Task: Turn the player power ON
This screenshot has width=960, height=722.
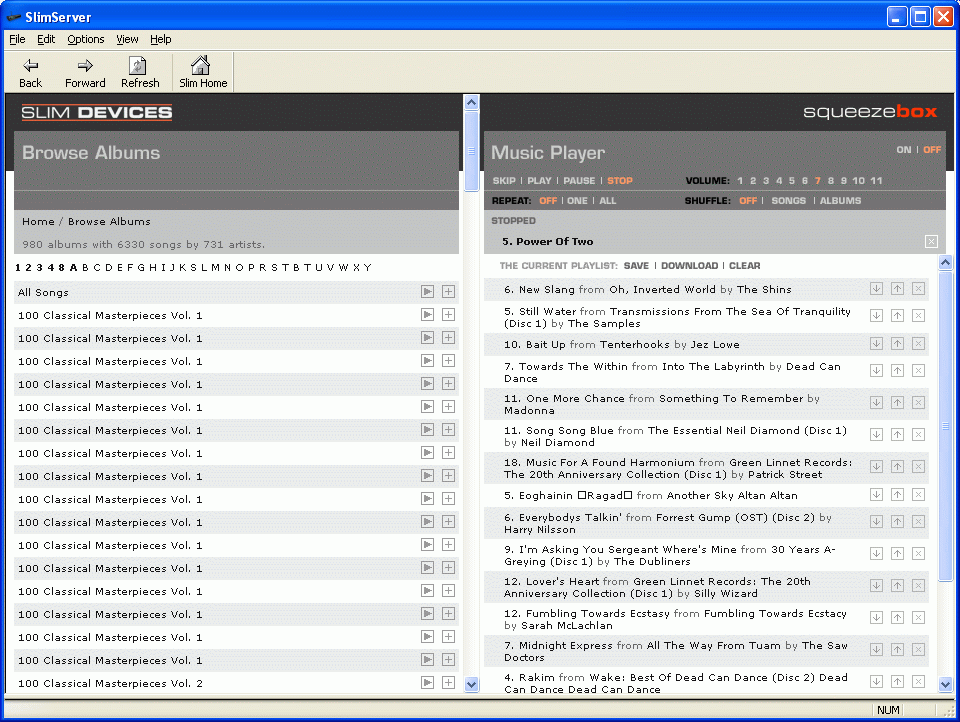Action: click(903, 150)
